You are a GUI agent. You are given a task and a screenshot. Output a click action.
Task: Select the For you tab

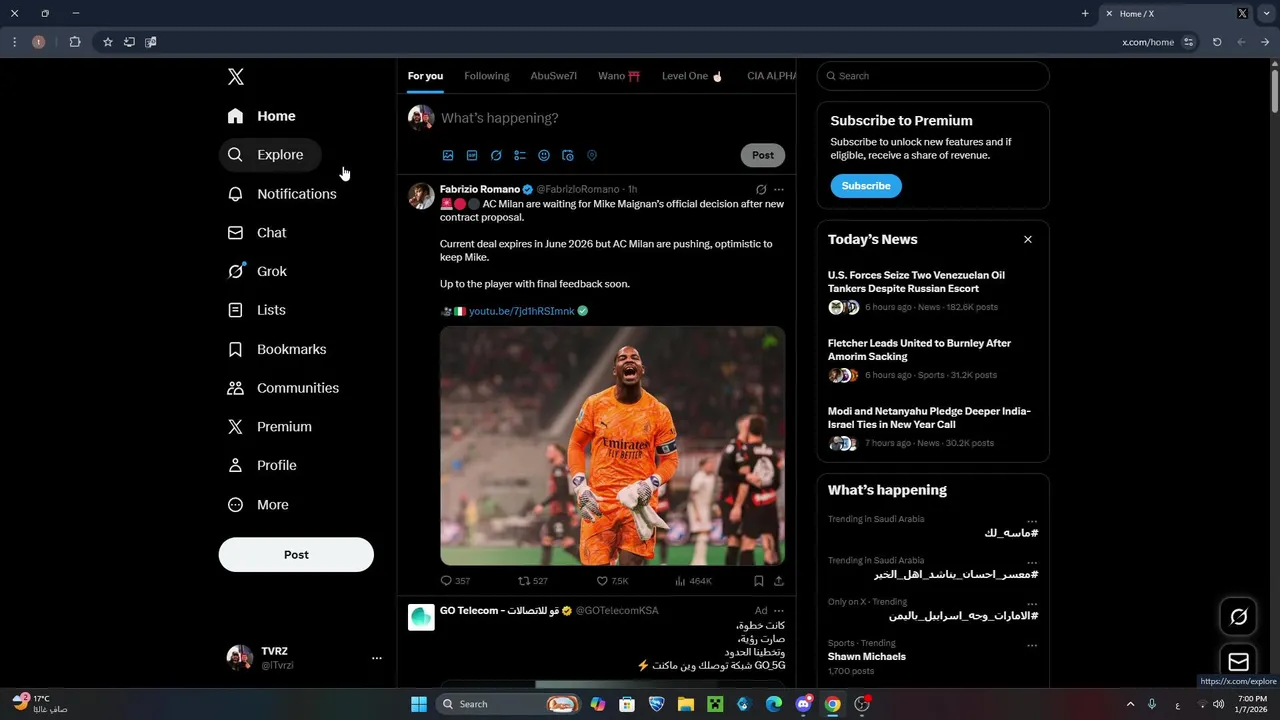coord(425,76)
